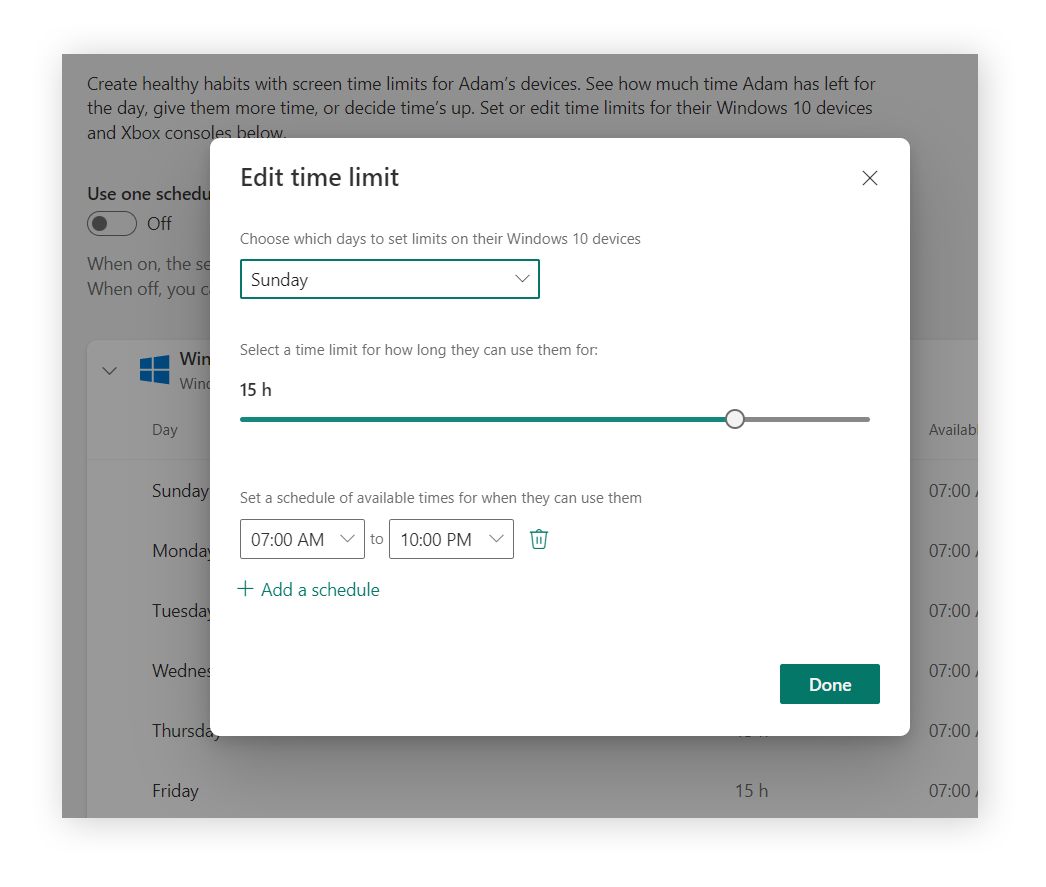Viewport: 1046px width, 887px height.
Task: Dismiss the Edit time limit dialog with the X
Action: tap(869, 177)
